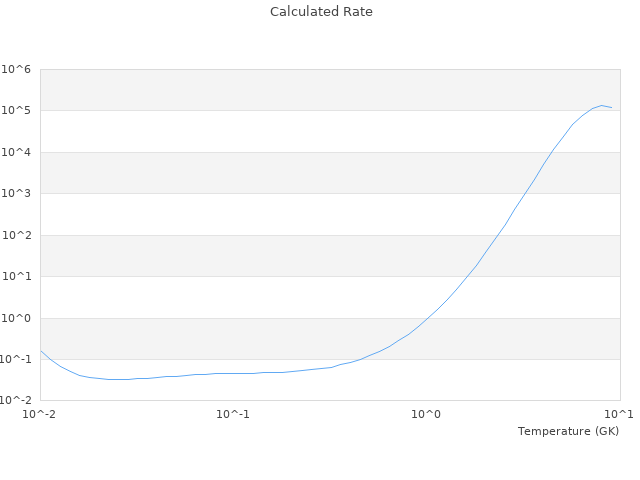The image size is (640, 480).
Task: Click where the curve crosses the 10^3 gridline
Action: pyautogui.click(x=527, y=193)
